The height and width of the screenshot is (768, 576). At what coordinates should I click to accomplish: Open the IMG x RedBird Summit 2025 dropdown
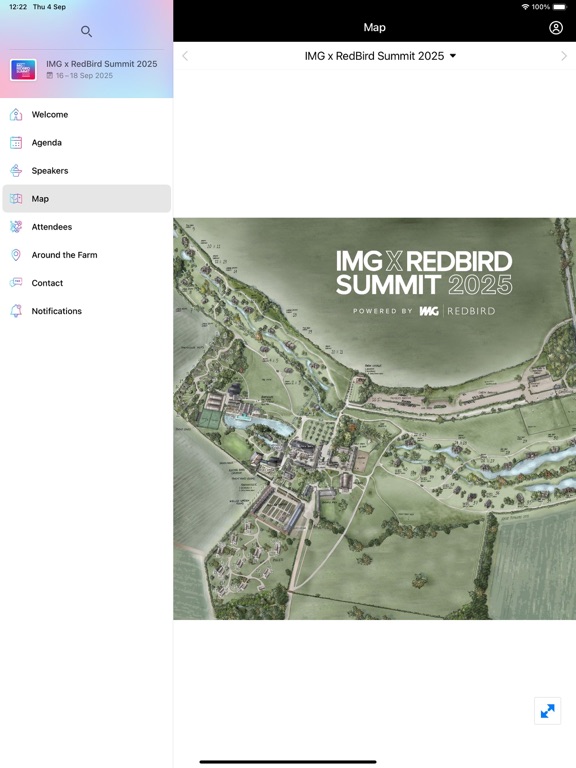(x=380, y=56)
